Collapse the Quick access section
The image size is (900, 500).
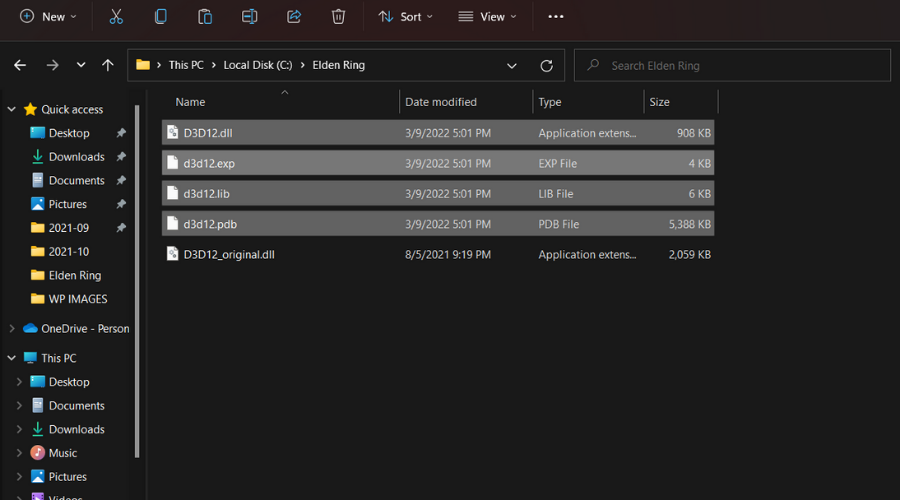coord(11,109)
